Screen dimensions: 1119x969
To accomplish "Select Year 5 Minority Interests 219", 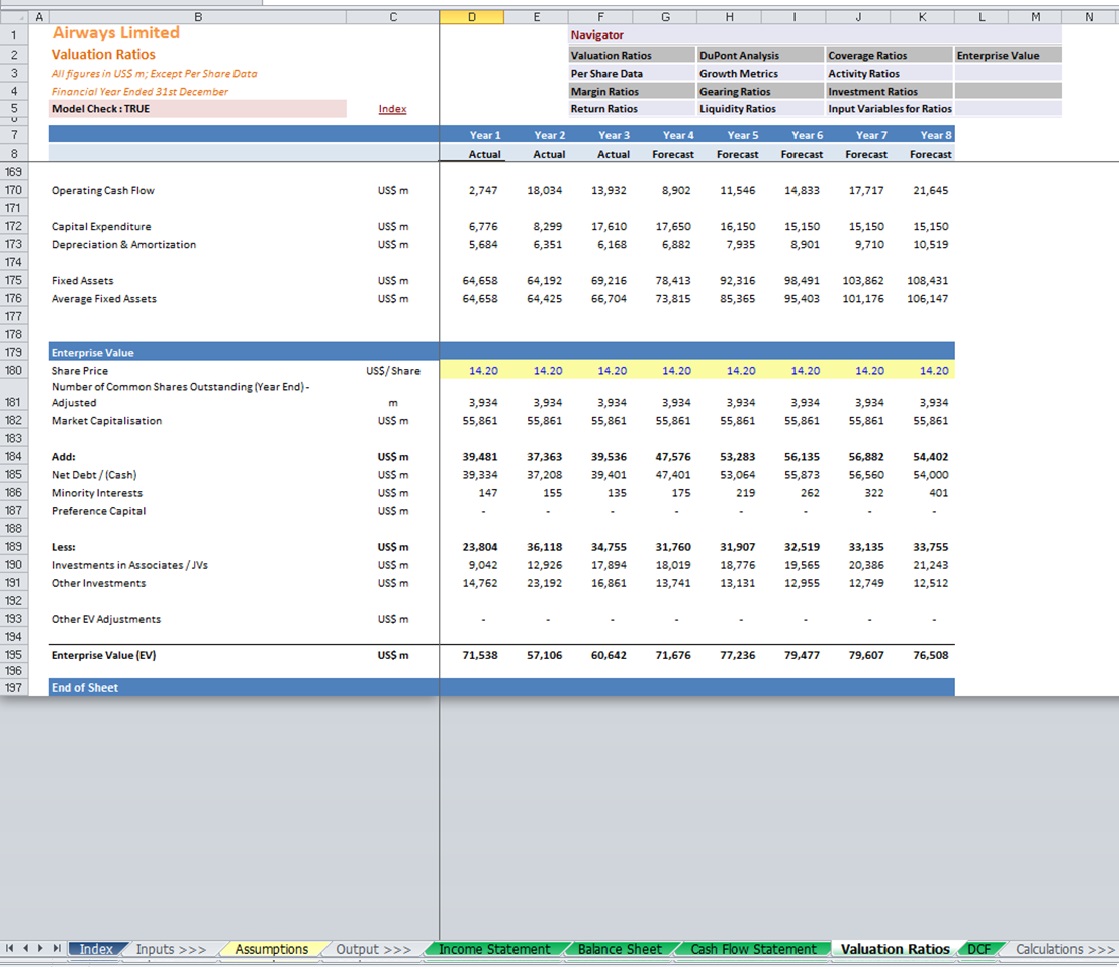I will point(729,492).
